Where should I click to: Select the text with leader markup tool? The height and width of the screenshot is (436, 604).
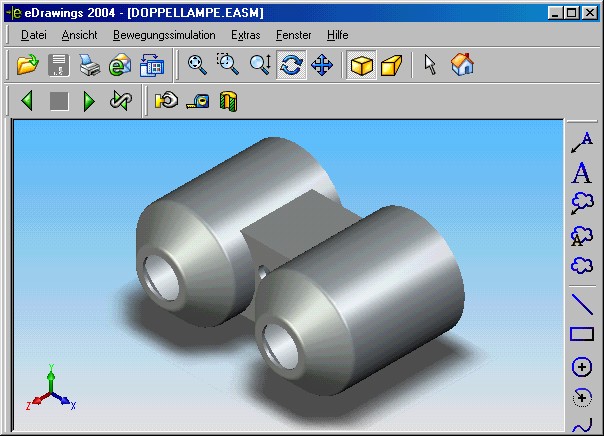tap(582, 143)
